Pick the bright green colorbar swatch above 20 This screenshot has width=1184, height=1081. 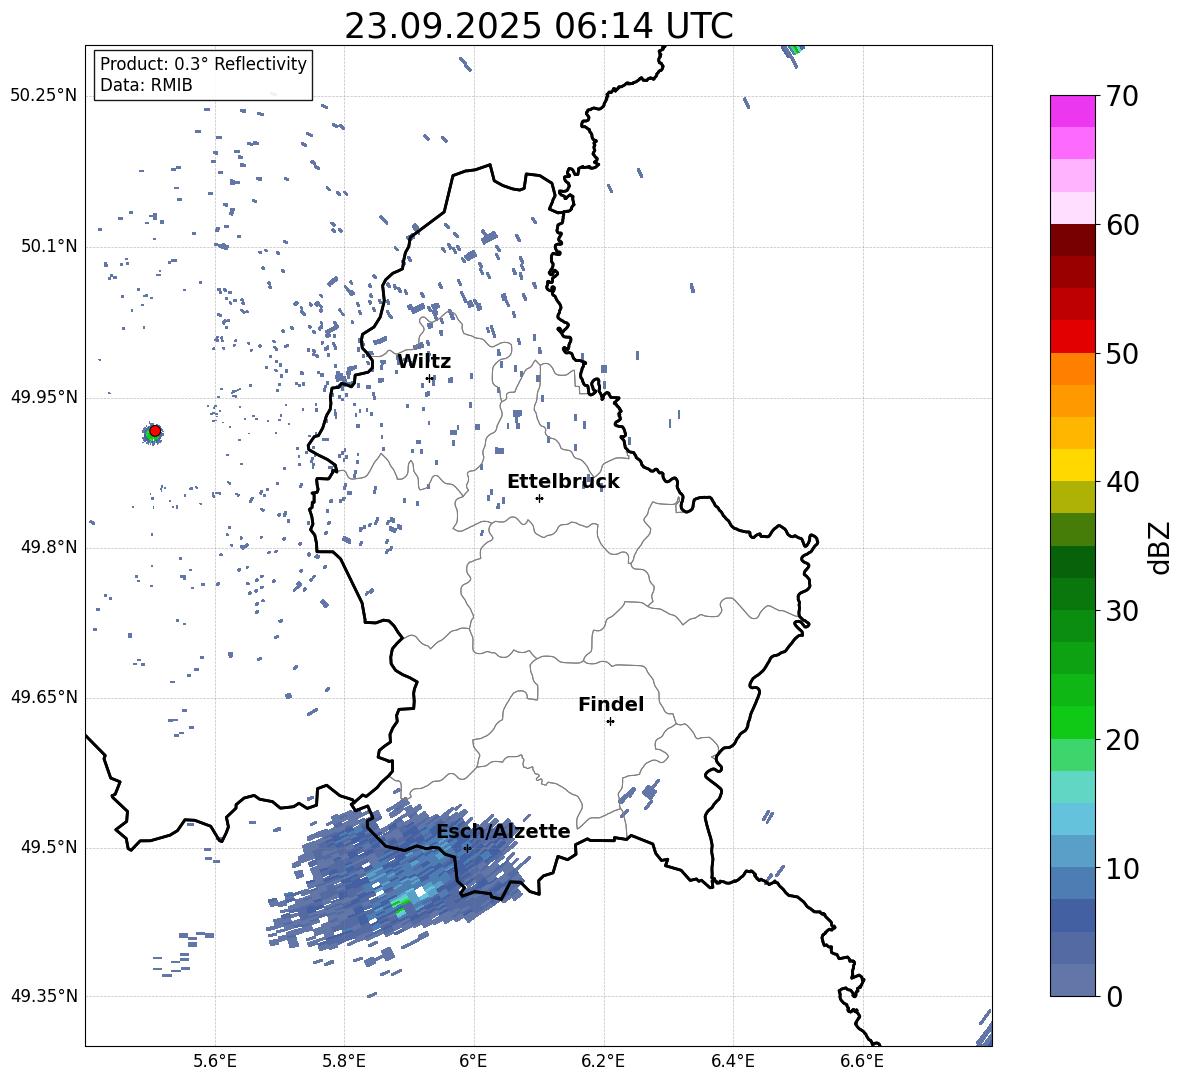pyautogui.click(x=1072, y=723)
